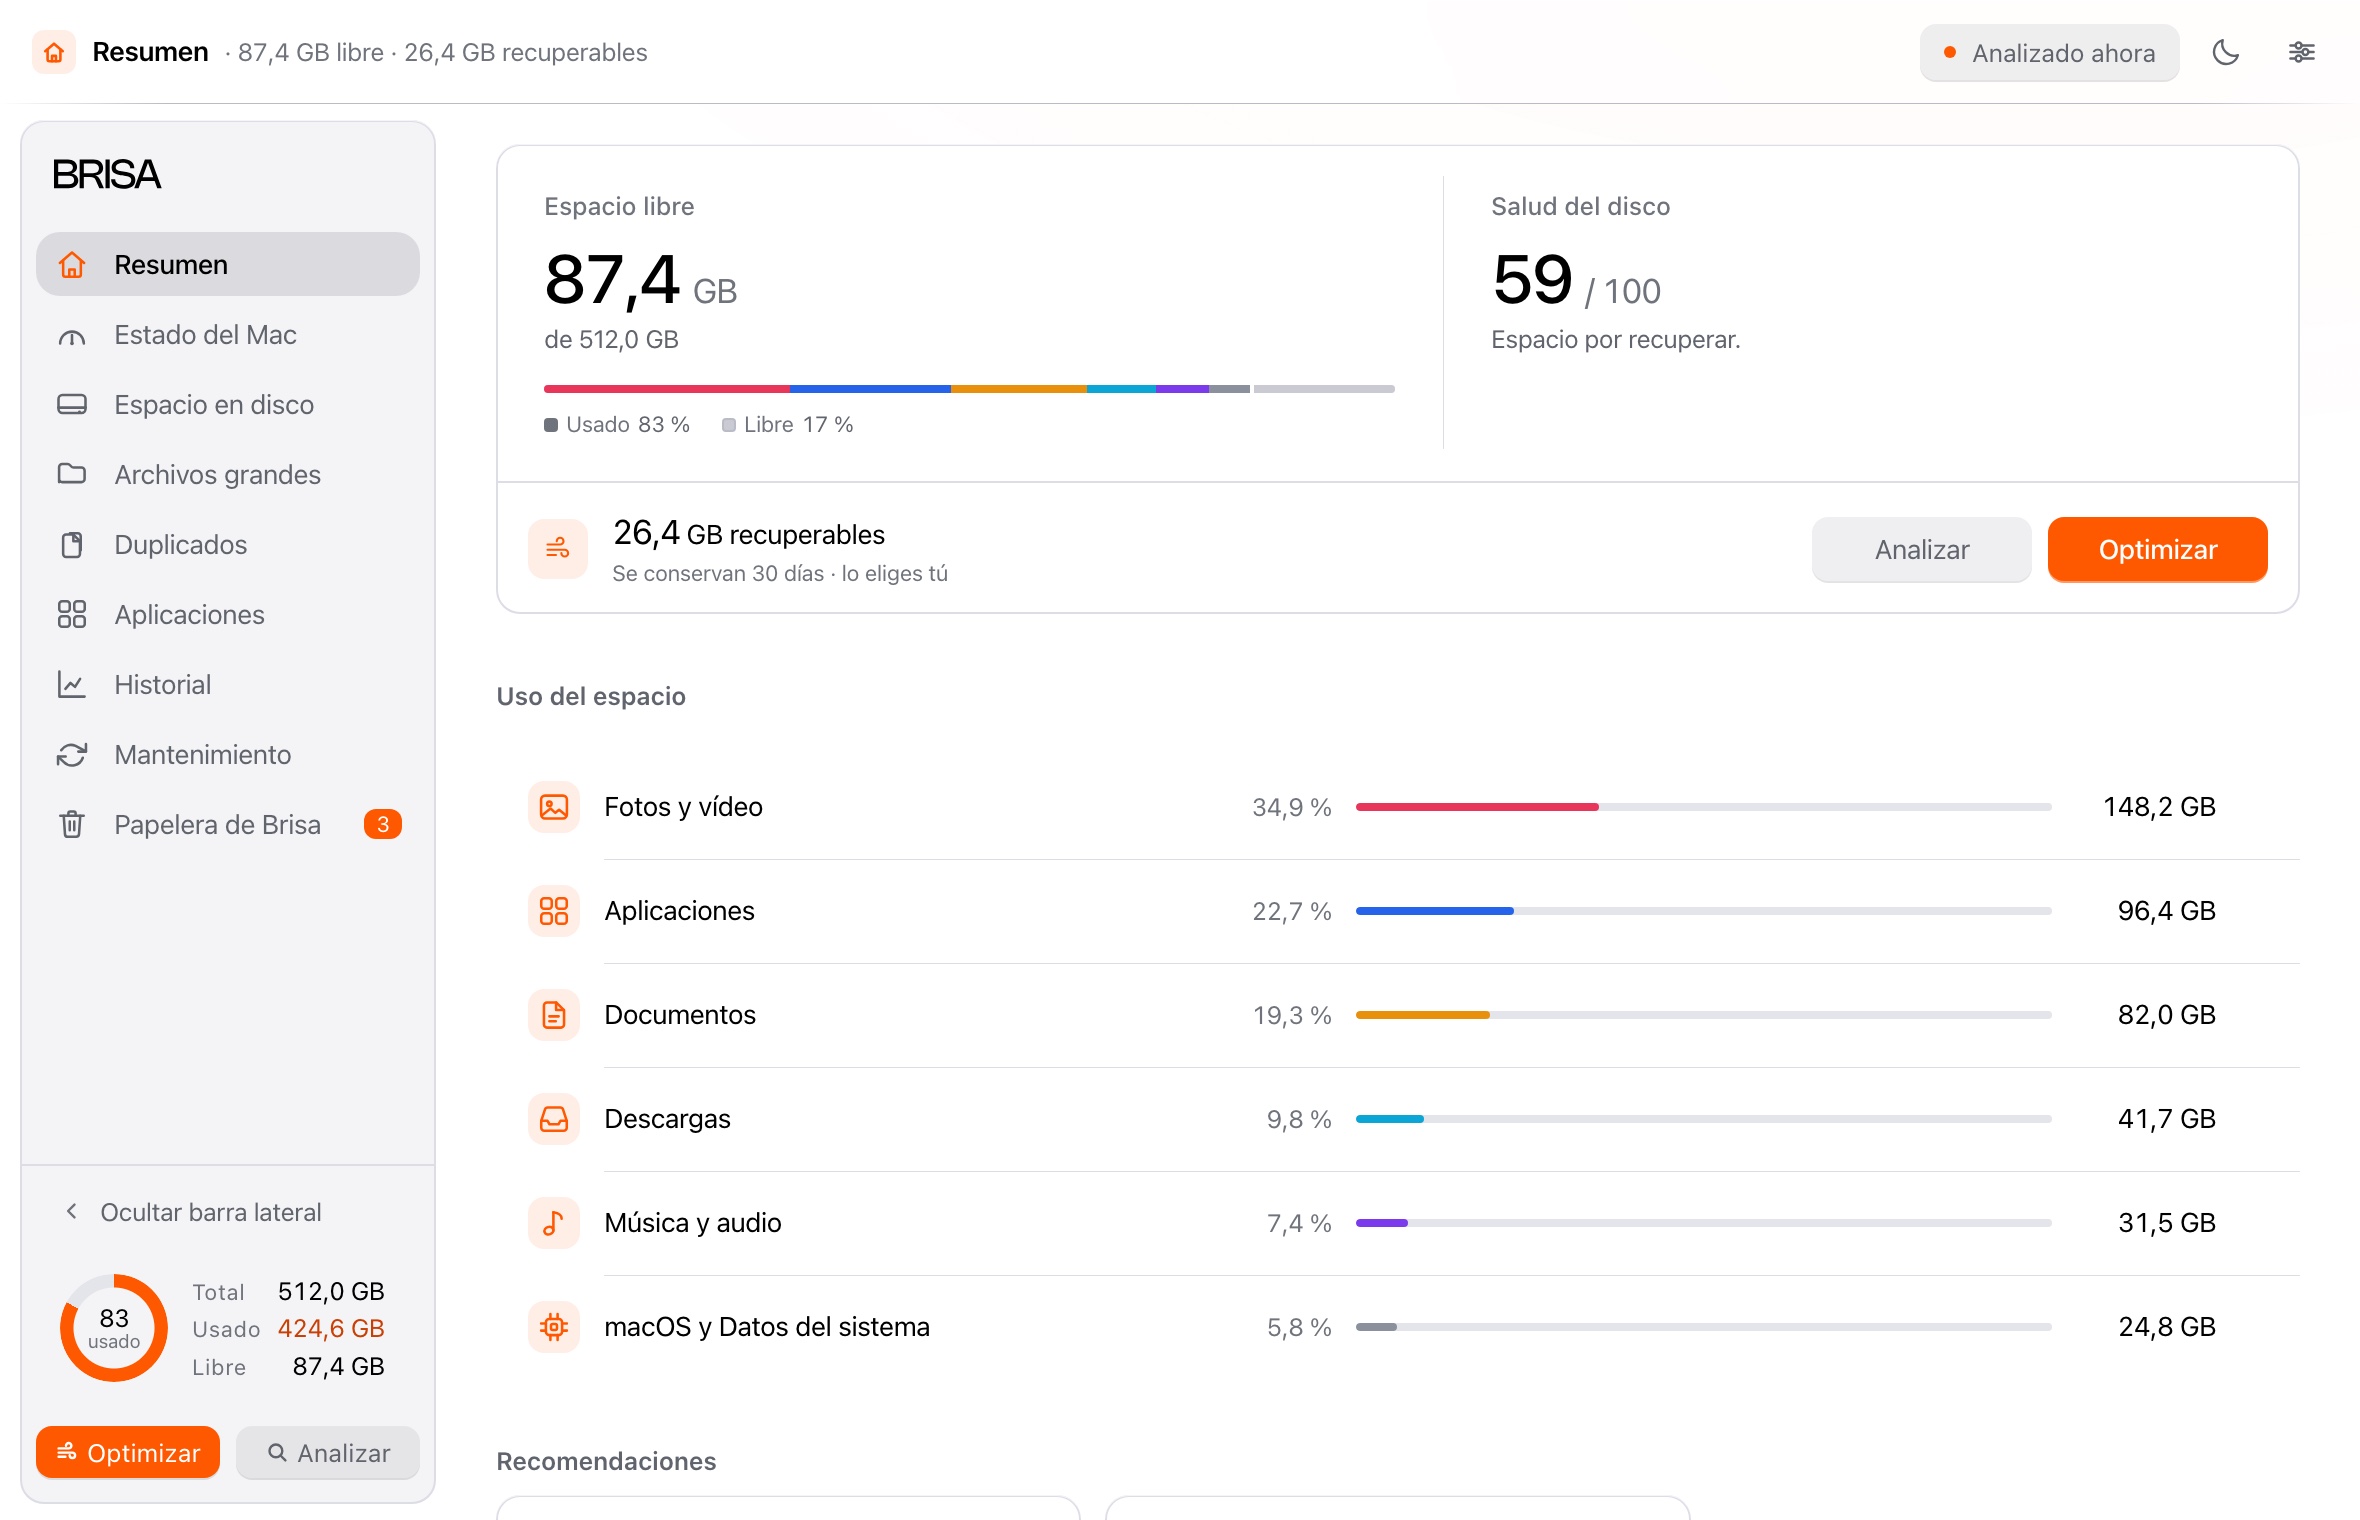Image resolution: width=2360 pixels, height=1520 pixels.
Task: Click the macOS y Datos del sistema chip icon
Action: coord(554,1327)
